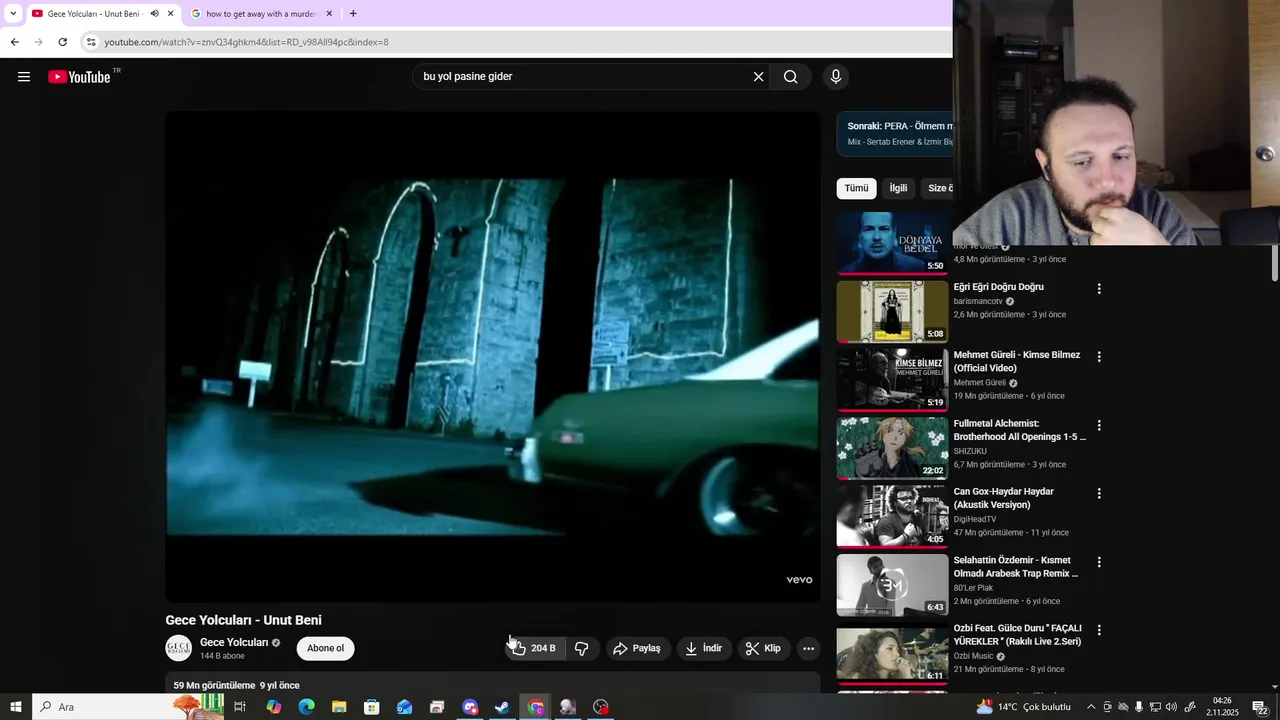Viewport: 1280px width, 720px height.
Task: Open the YouTube hamburger guide menu
Action: [24, 77]
